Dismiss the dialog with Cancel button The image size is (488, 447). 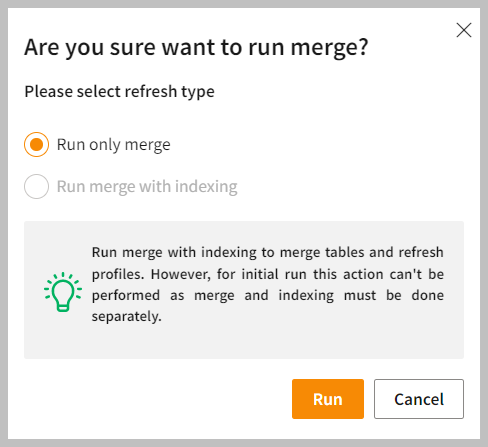419,399
